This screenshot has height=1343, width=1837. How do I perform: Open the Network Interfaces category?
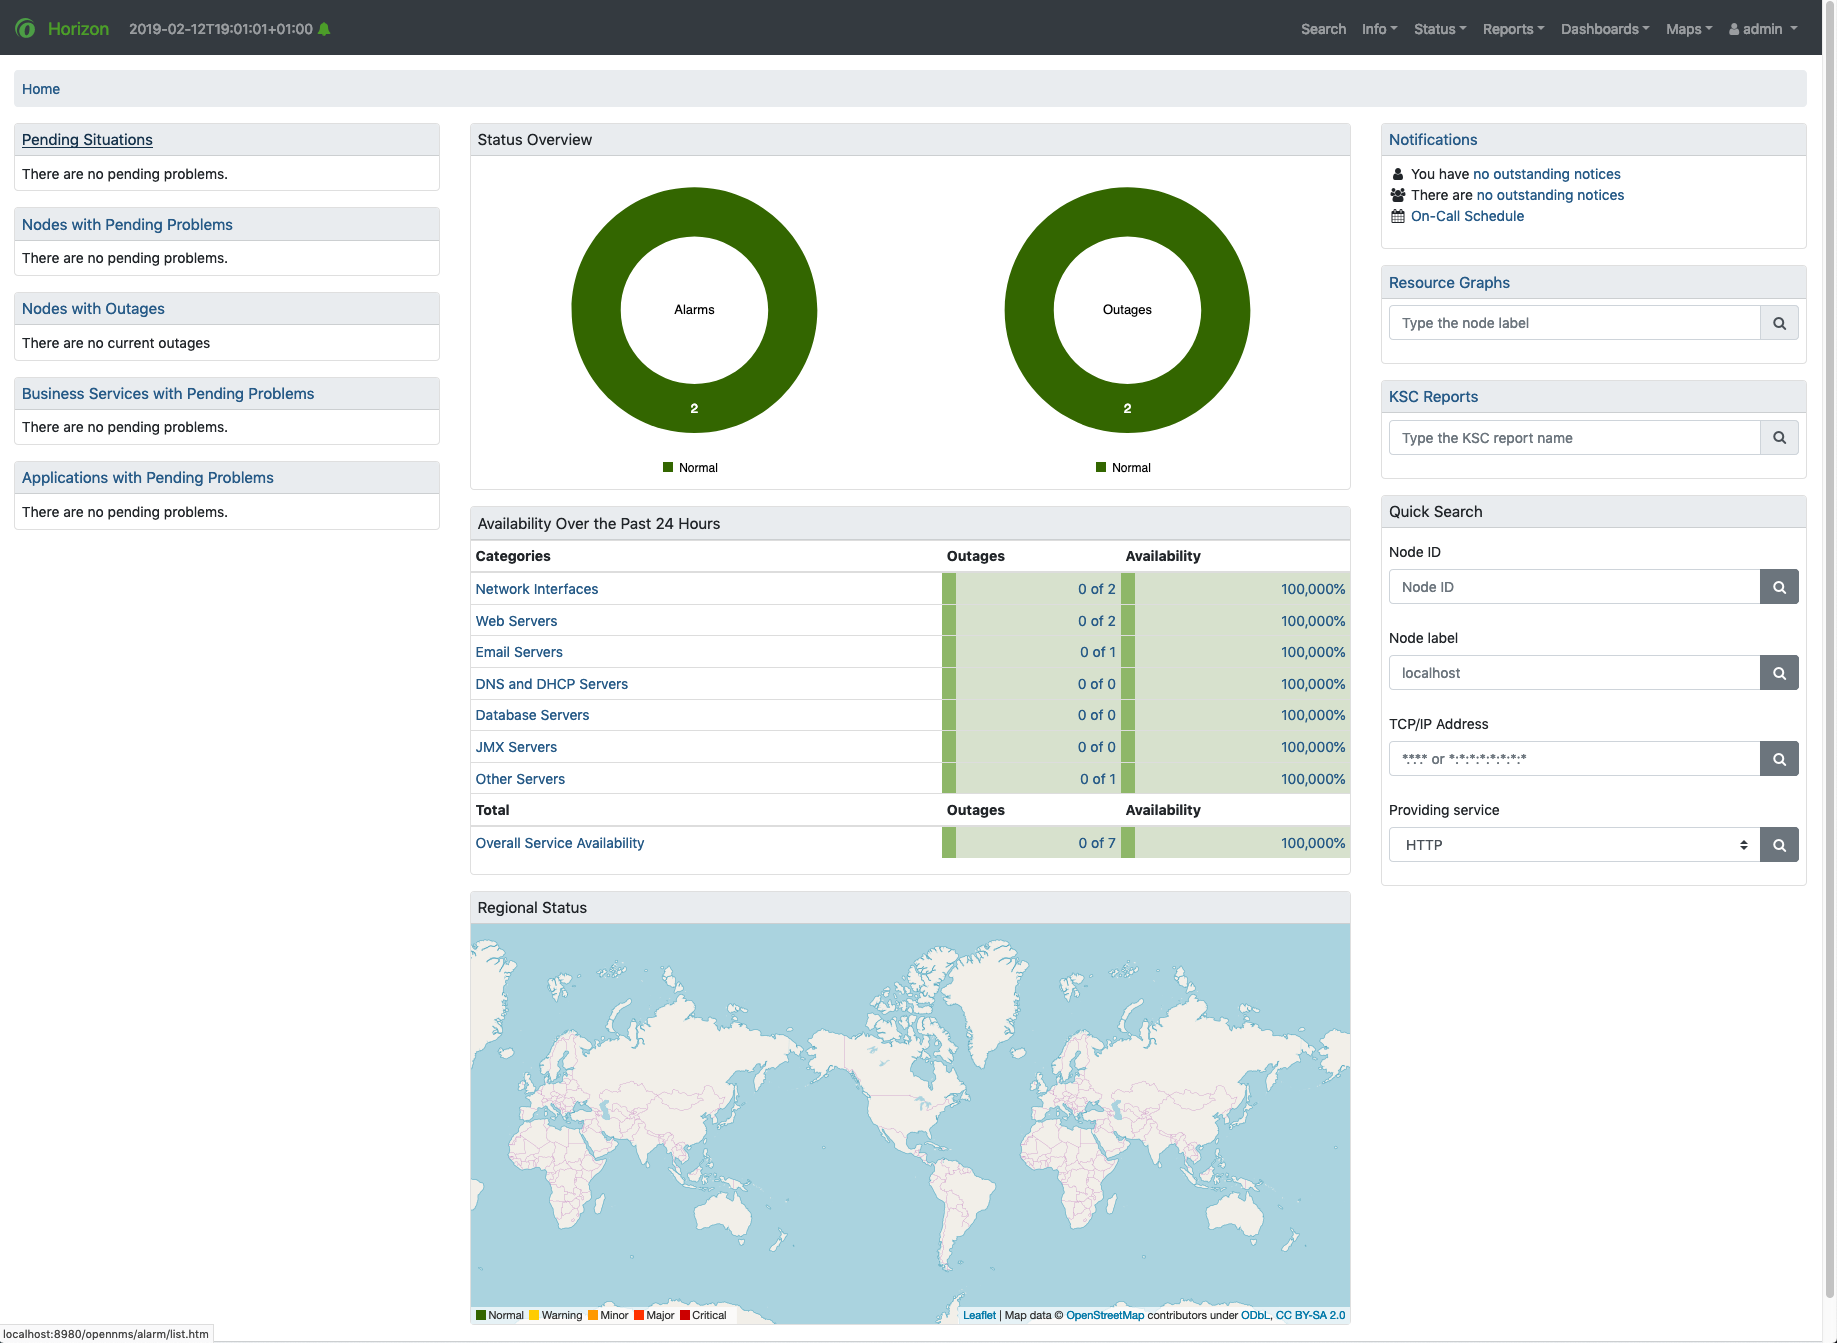click(537, 589)
